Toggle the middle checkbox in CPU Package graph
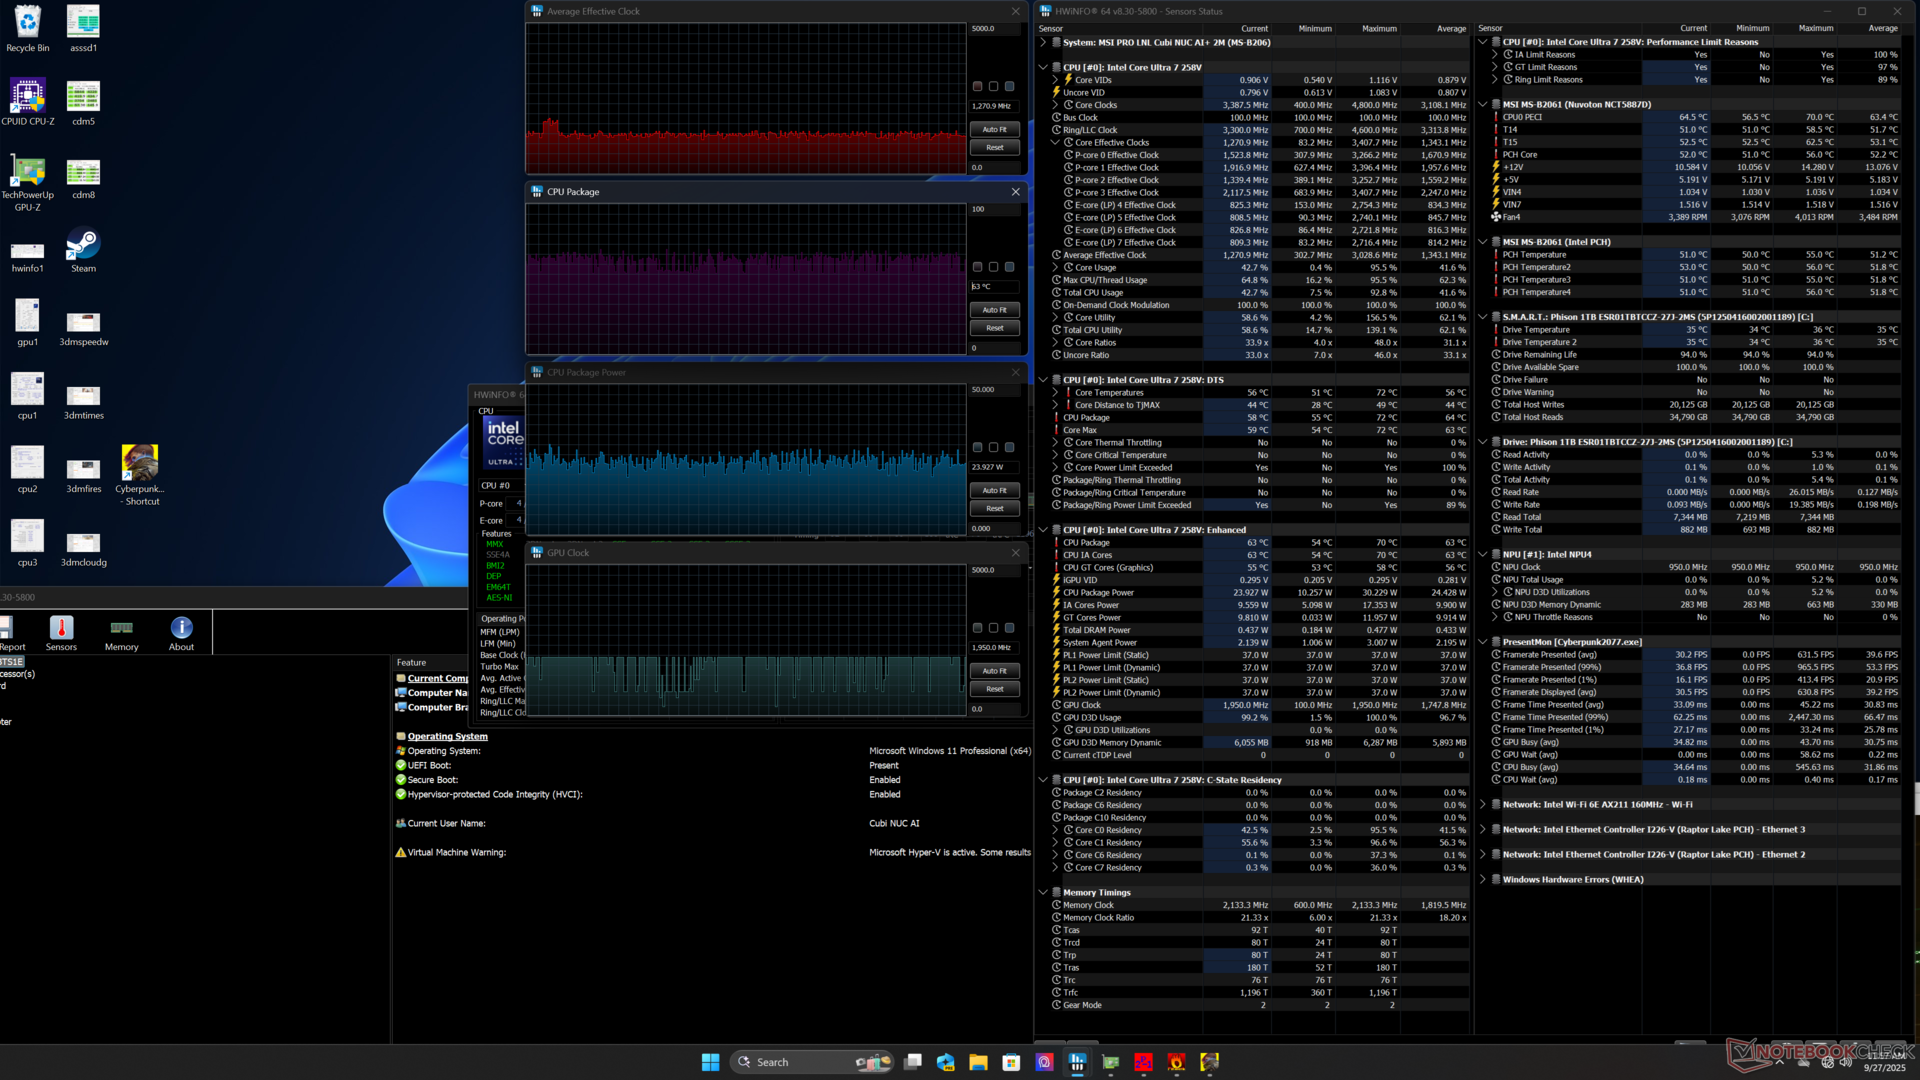Image resolution: width=1920 pixels, height=1080 pixels. [993, 267]
